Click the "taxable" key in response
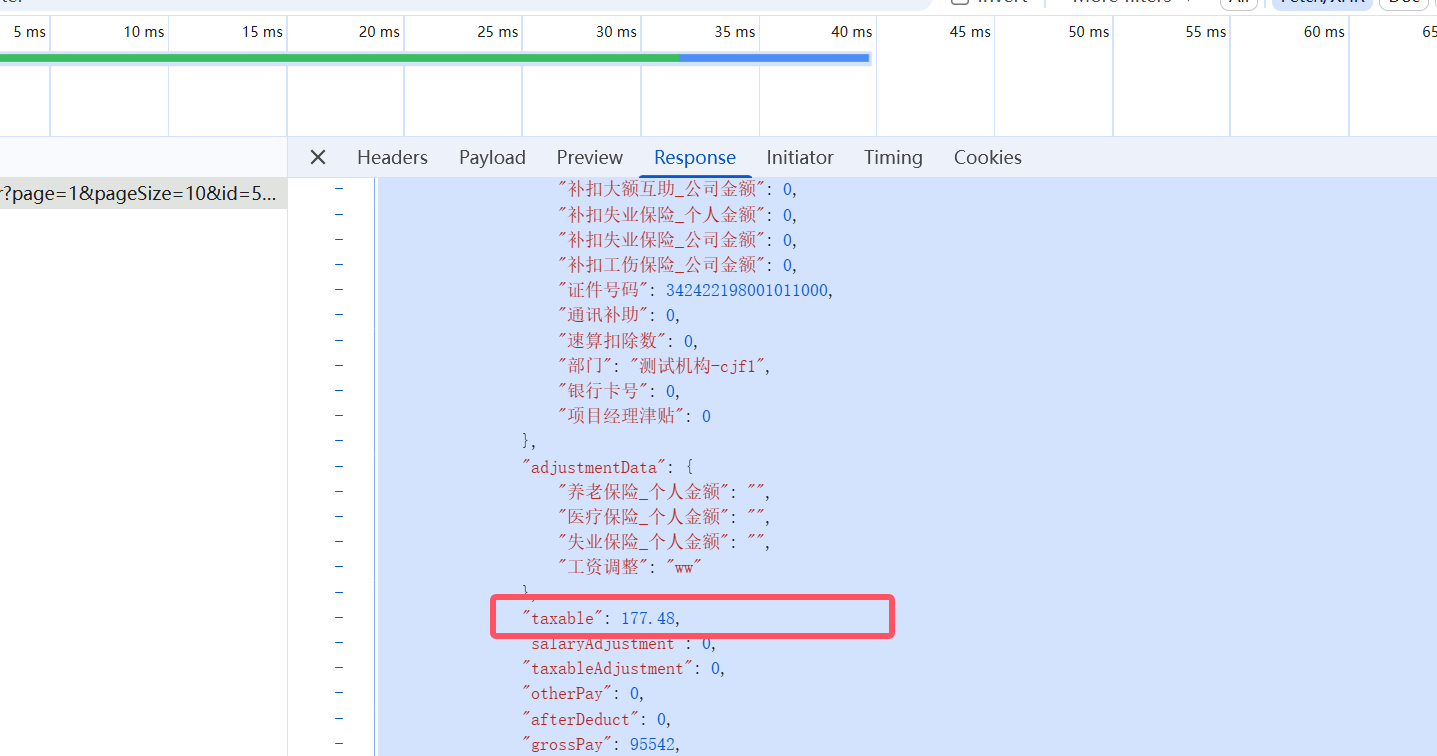This screenshot has height=756, width=1437. pos(562,619)
